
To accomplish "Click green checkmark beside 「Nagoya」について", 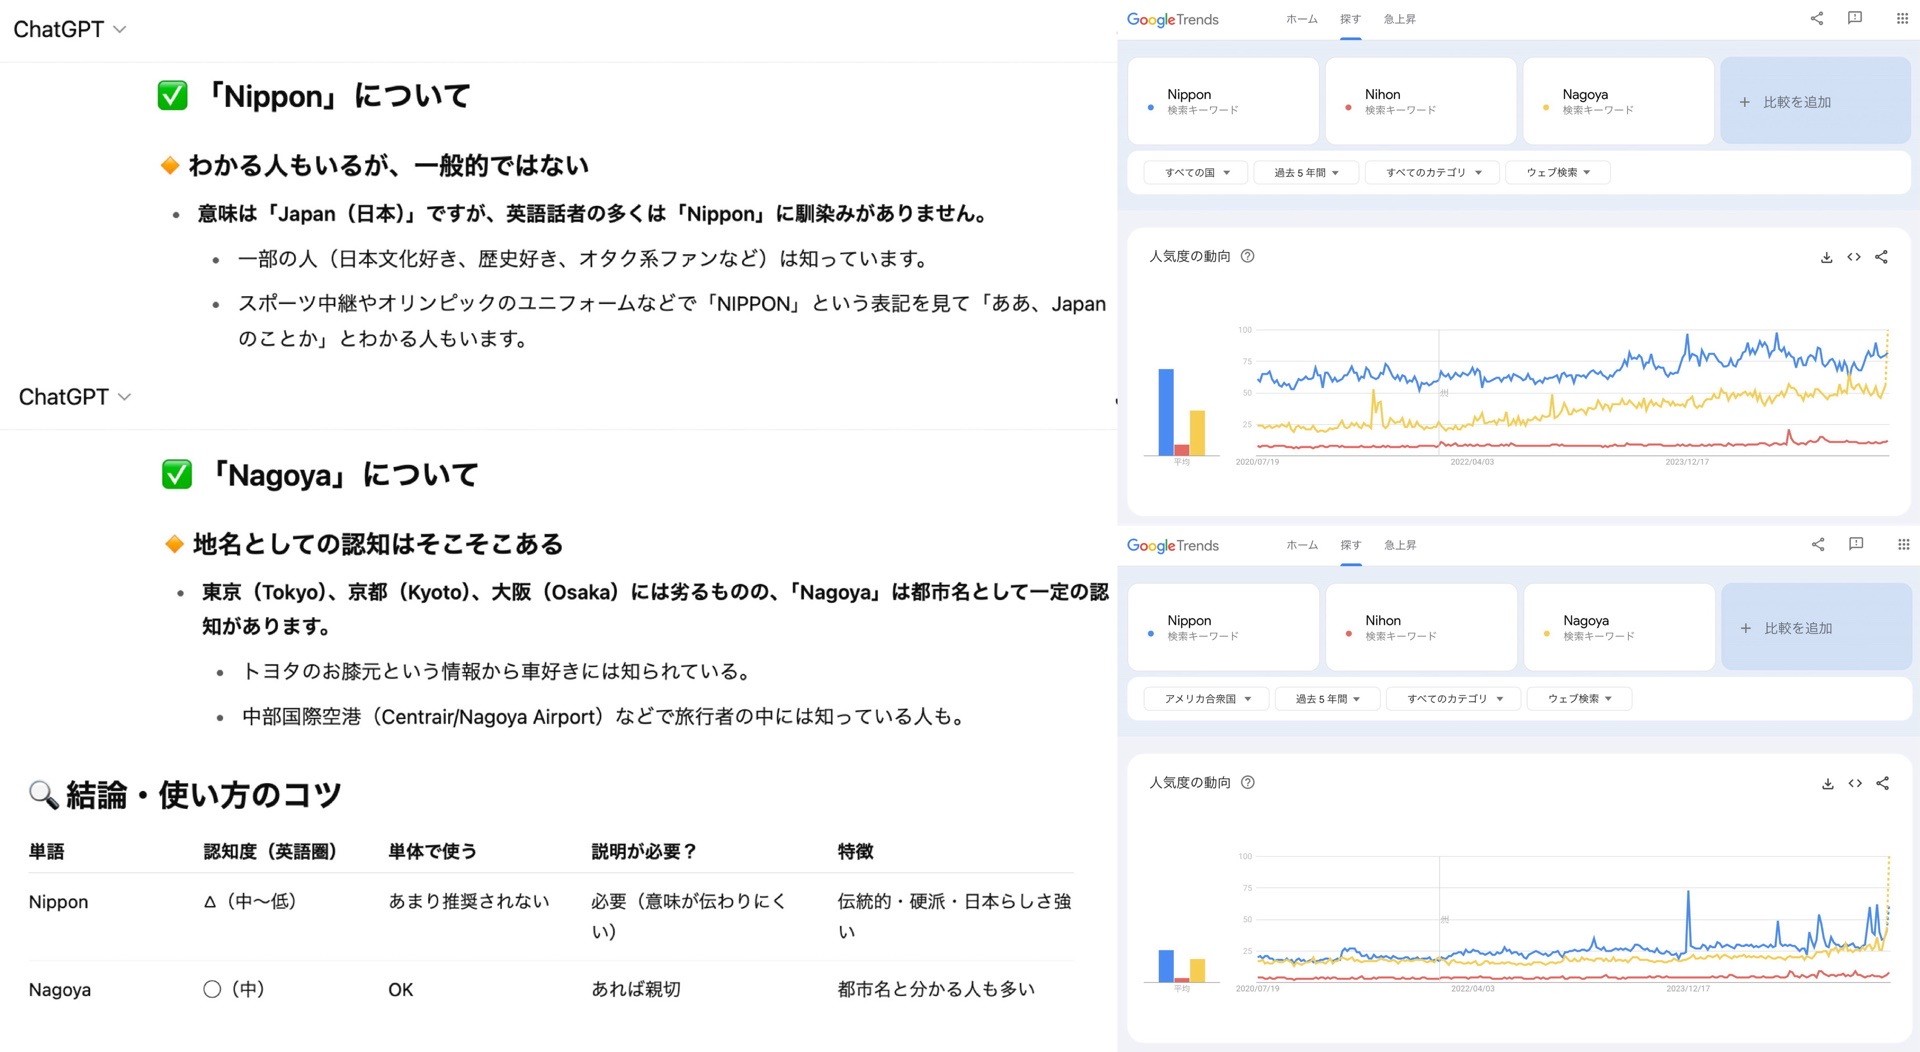I will point(176,474).
